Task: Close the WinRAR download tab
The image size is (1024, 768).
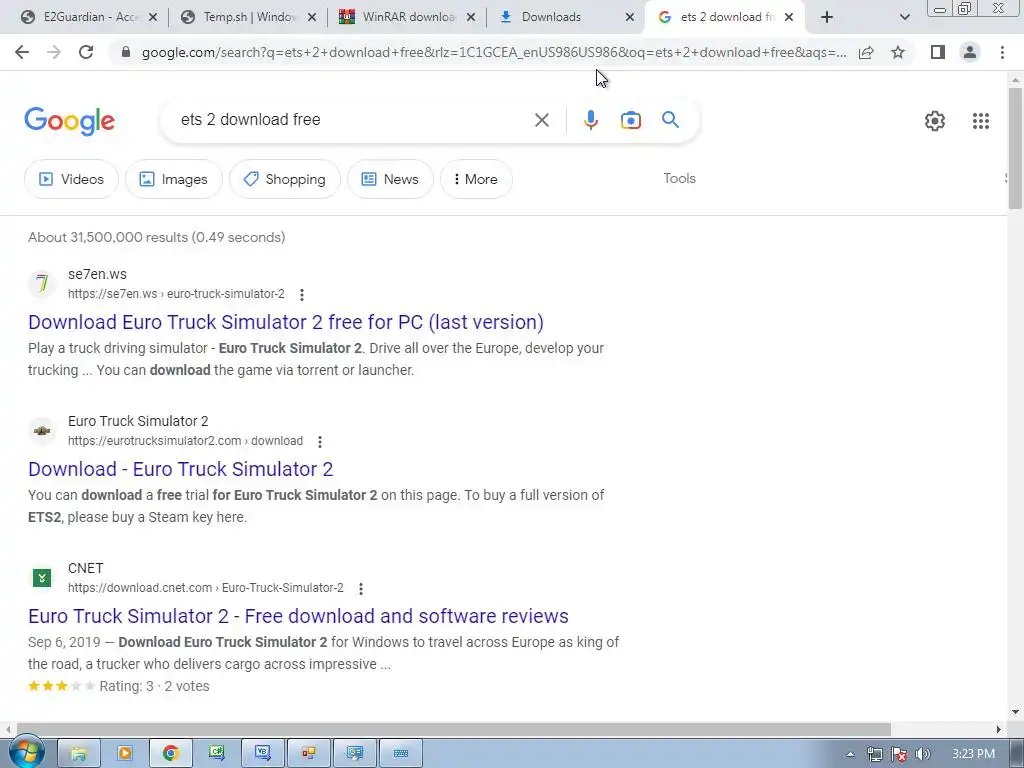Action: pyautogui.click(x=470, y=17)
